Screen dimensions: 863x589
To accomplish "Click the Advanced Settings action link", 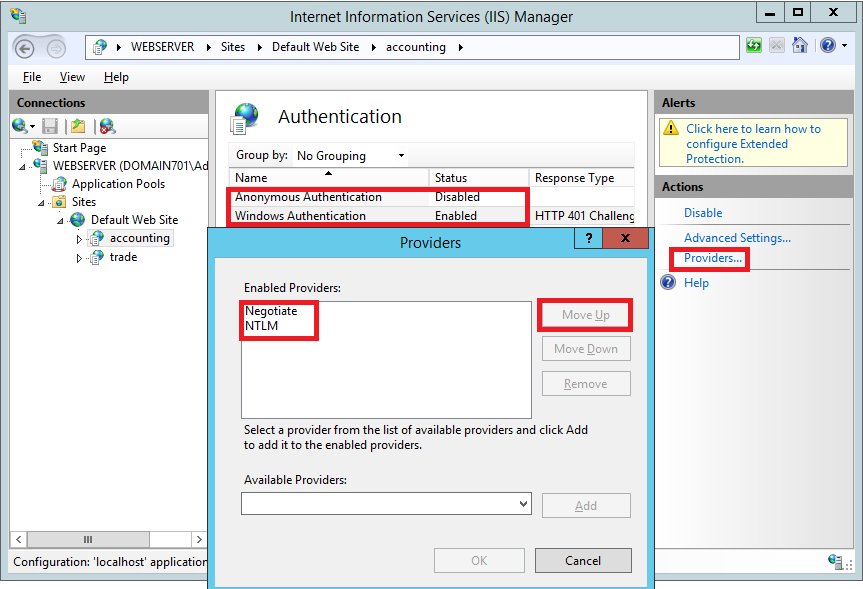I will (x=736, y=238).
